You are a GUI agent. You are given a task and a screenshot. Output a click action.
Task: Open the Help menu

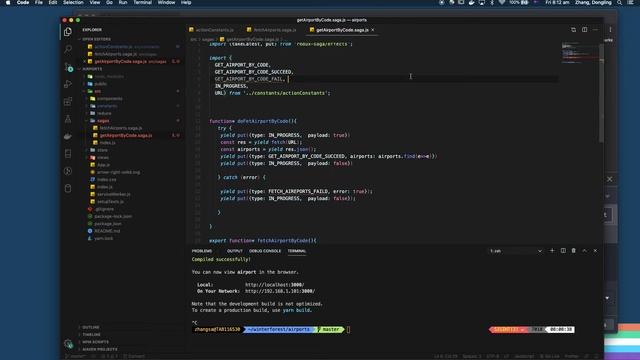tap(186, 2)
